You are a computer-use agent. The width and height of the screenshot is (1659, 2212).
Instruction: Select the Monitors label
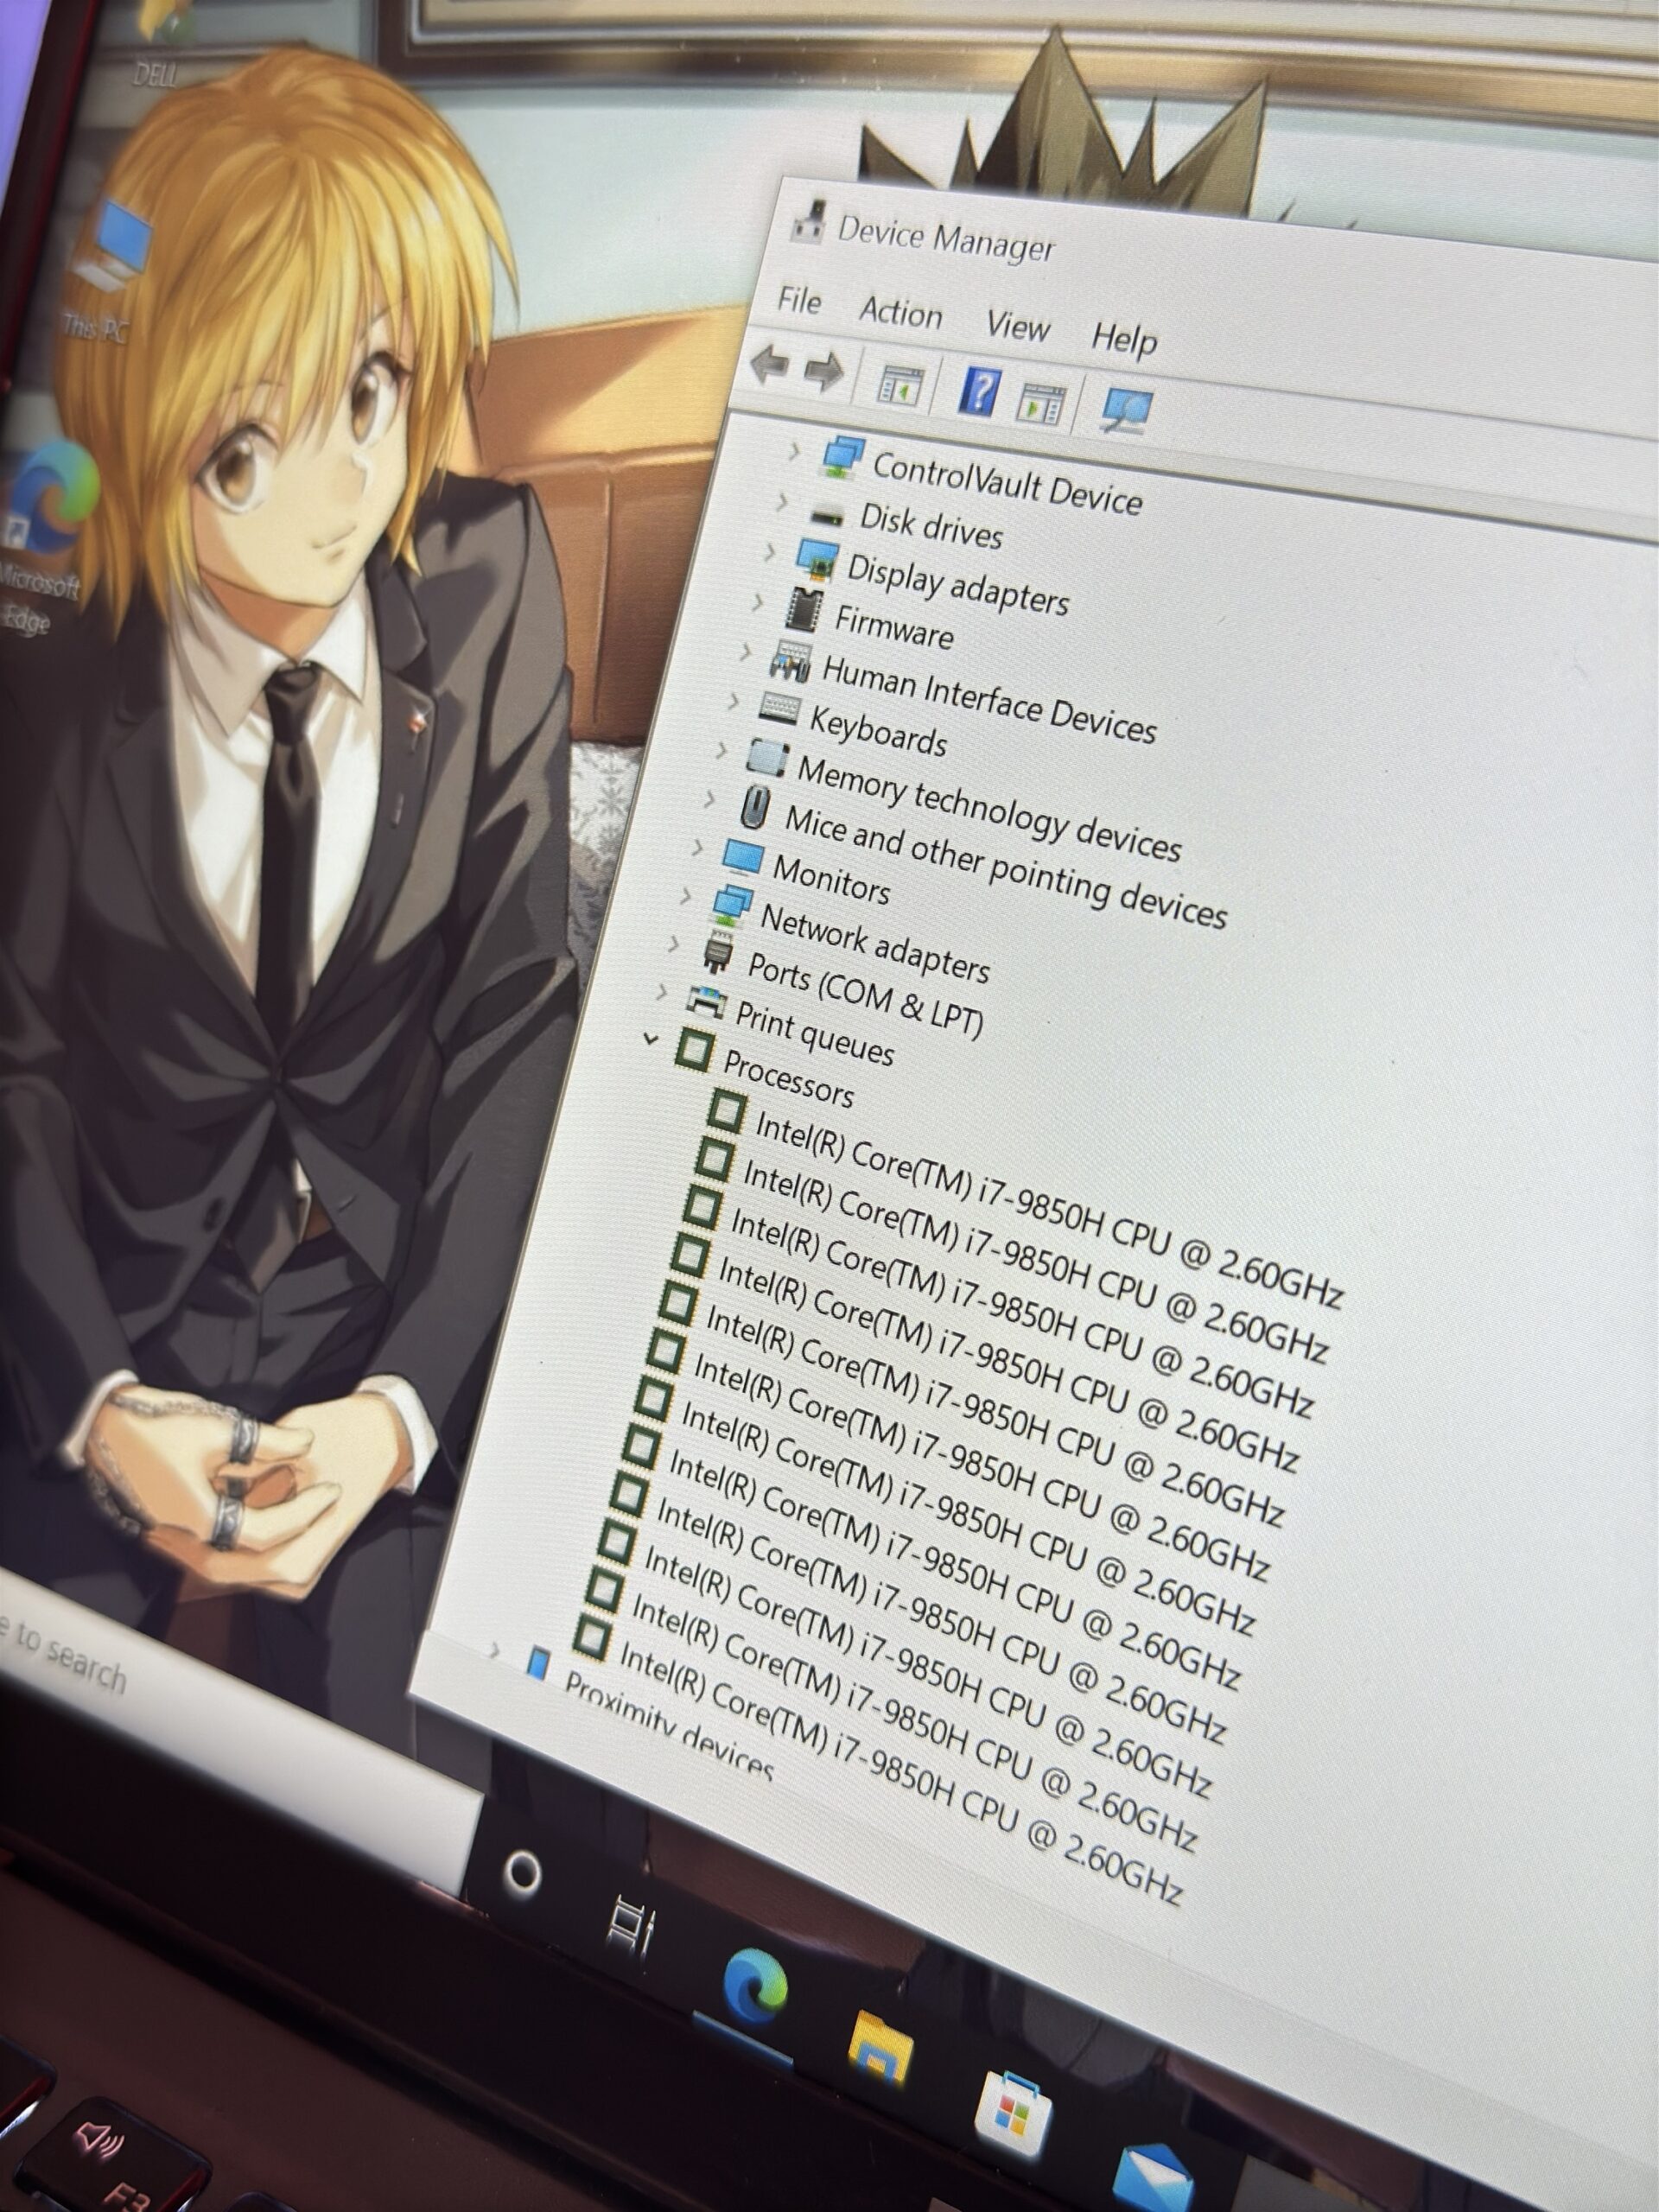pyautogui.click(x=831, y=881)
